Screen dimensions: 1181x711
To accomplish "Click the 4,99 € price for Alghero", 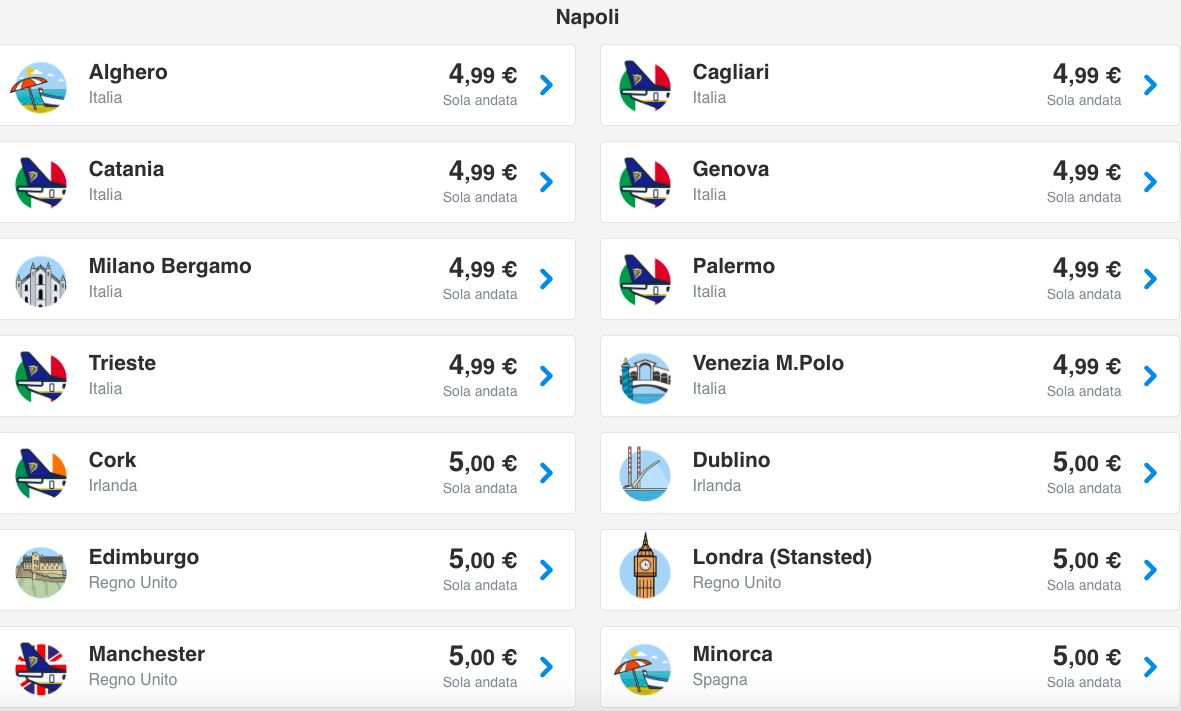I will 483,74.
